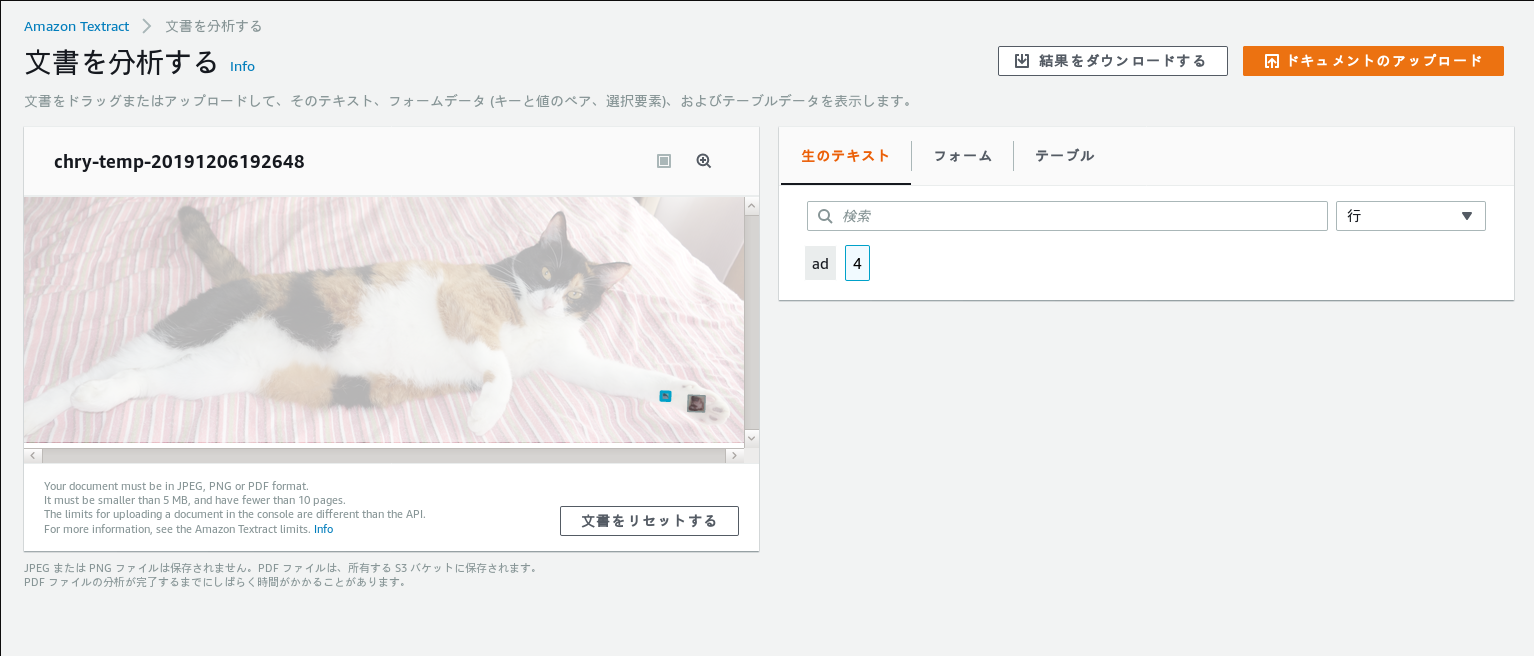1534x656 pixels.
Task: Click the search magnifier icon in 検索 field
Action: click(825, 216)
